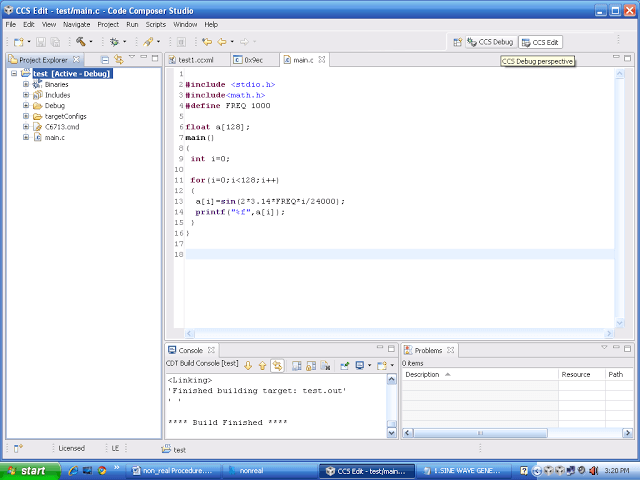
Task: Expand the C6713.cmd tree node
Action: pos(26,127)
